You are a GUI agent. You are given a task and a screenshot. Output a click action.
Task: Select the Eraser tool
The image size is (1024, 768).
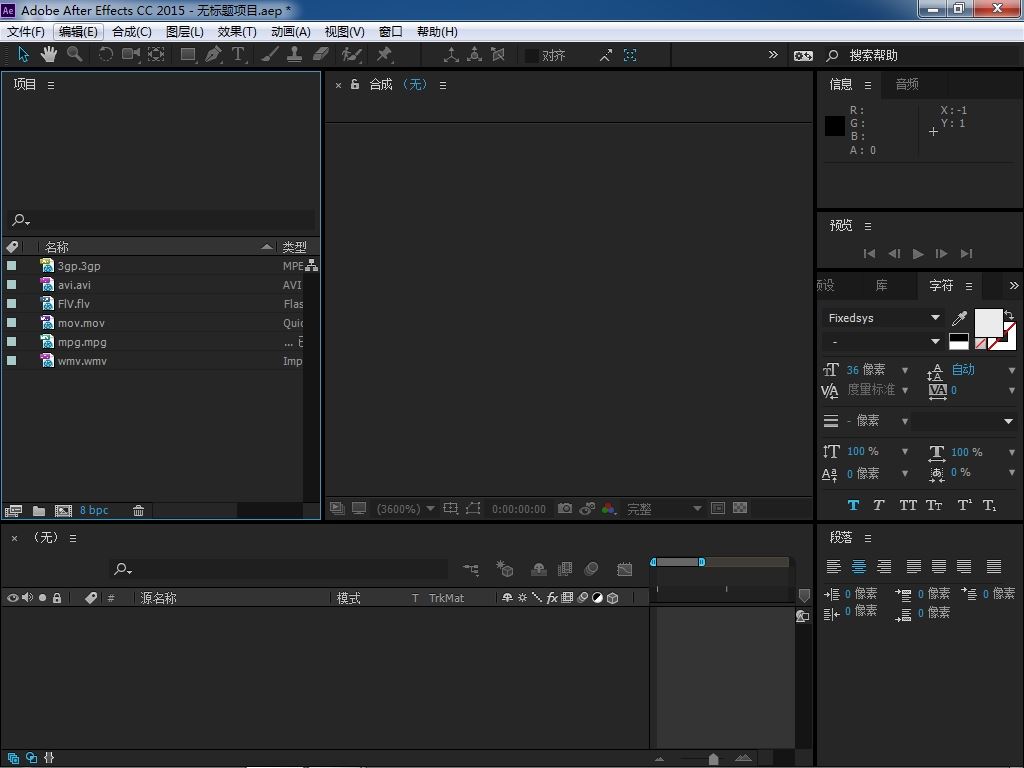(x=321, y=55)
